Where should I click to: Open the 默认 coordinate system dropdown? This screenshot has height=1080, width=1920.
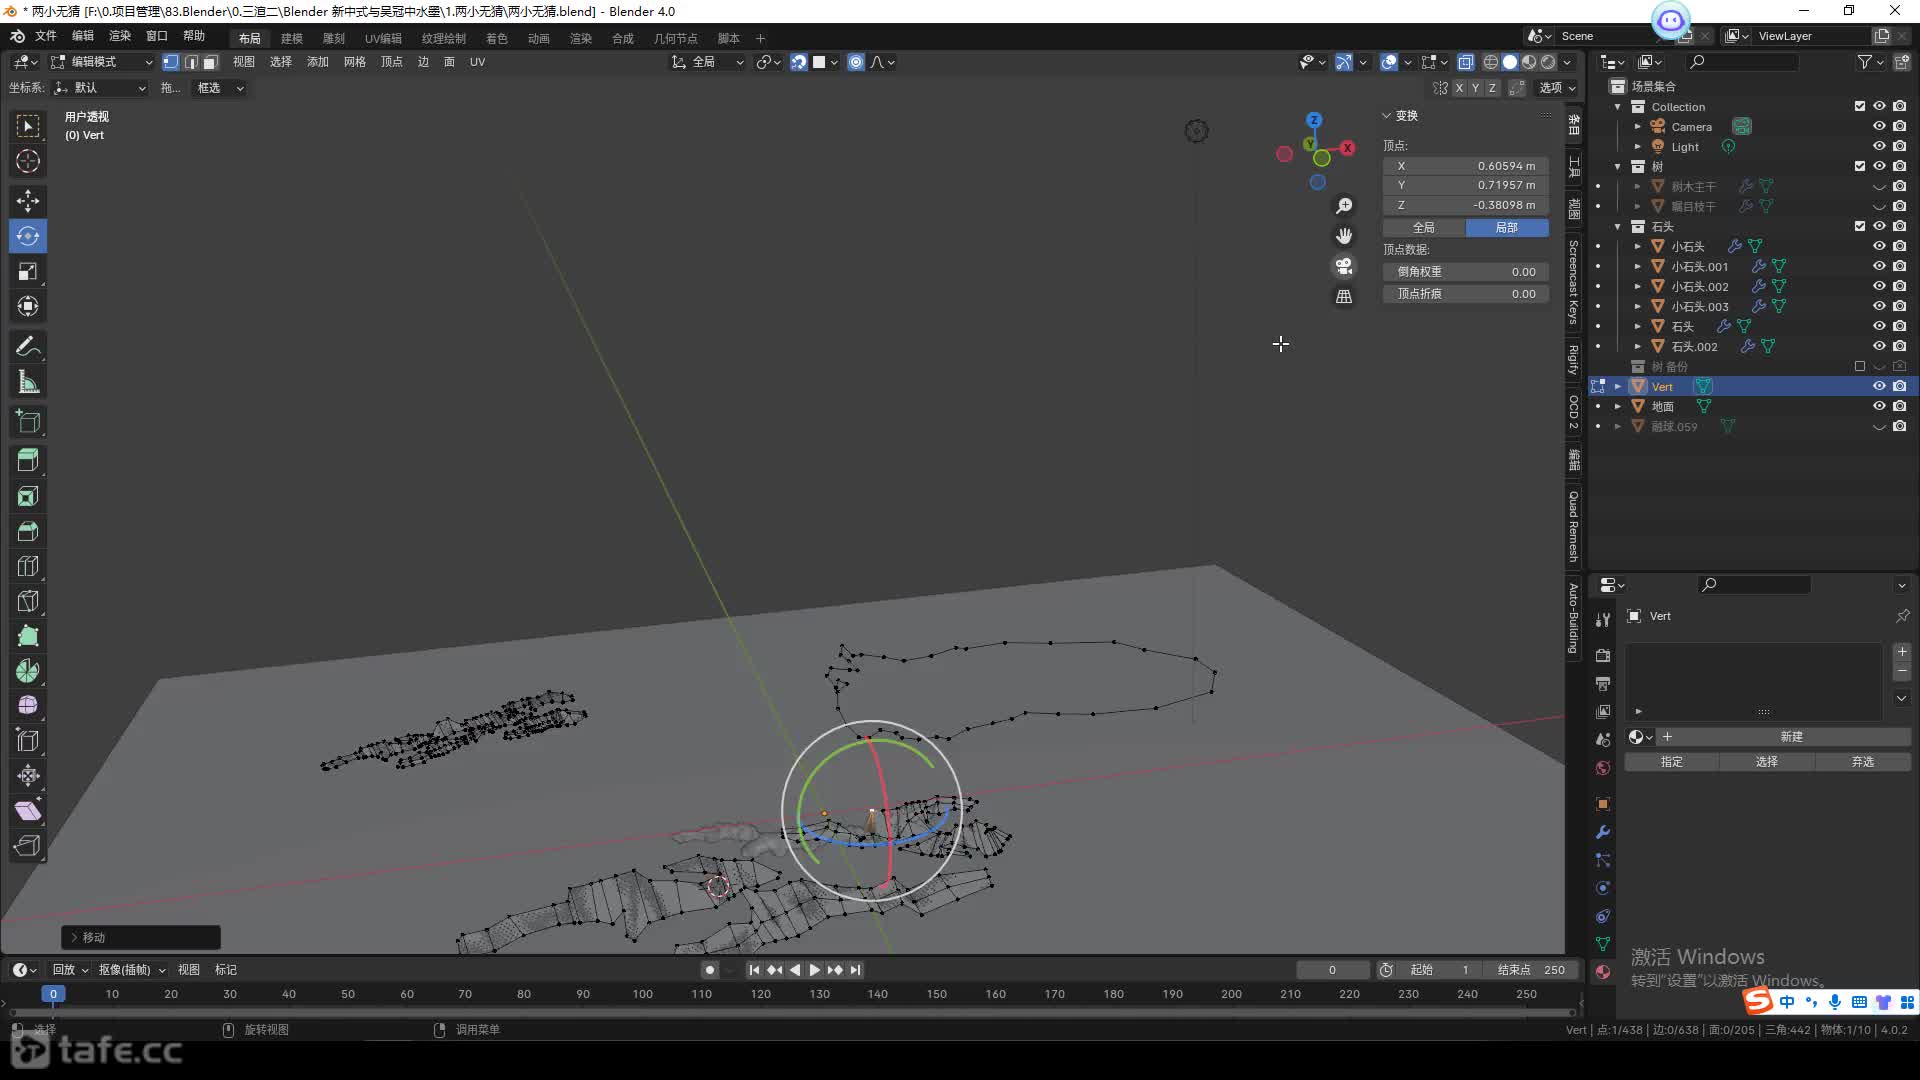click(x=100, y=88)
